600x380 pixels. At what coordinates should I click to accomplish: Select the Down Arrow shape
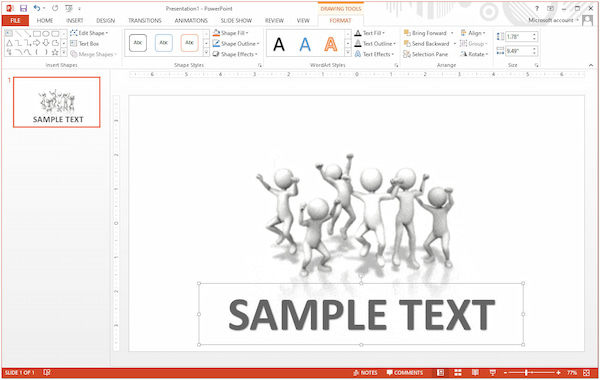pos(46,43)
